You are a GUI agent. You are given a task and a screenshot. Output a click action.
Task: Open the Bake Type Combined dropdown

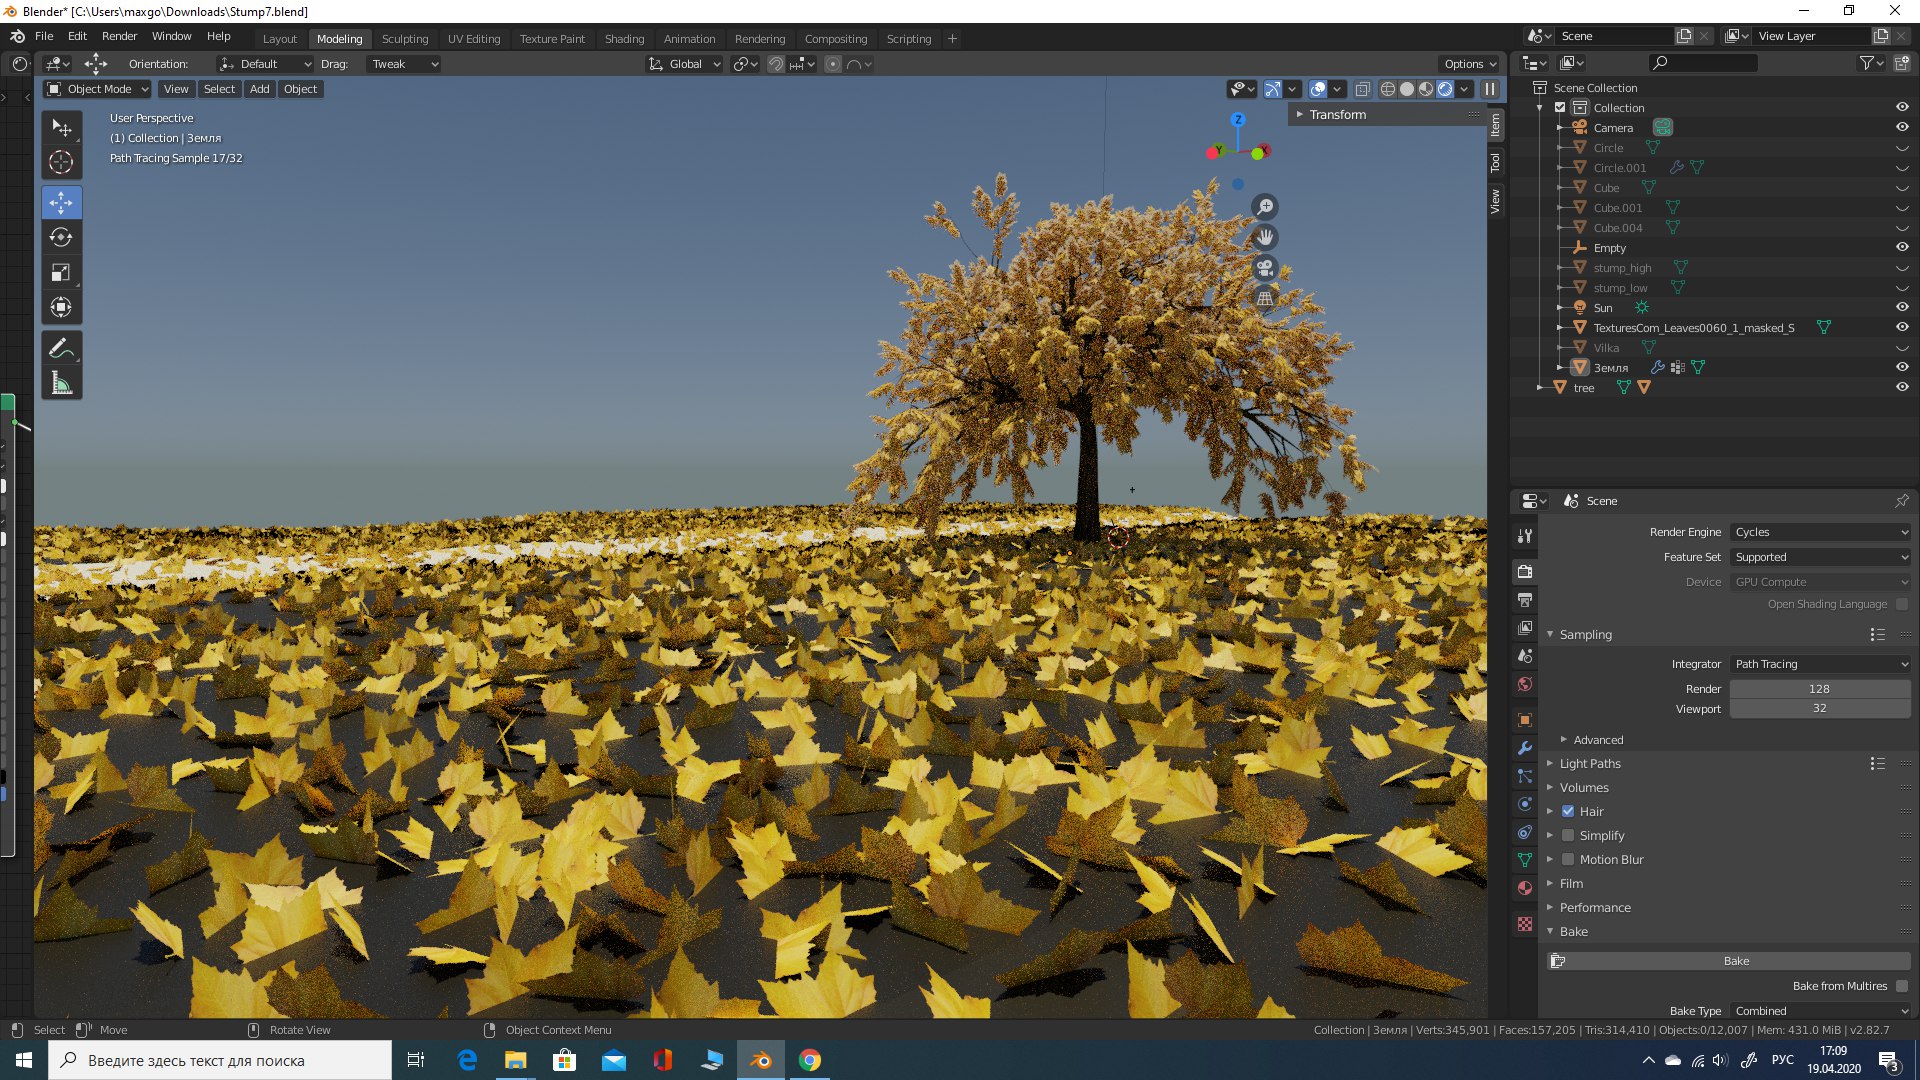tap(1820, 1011)
